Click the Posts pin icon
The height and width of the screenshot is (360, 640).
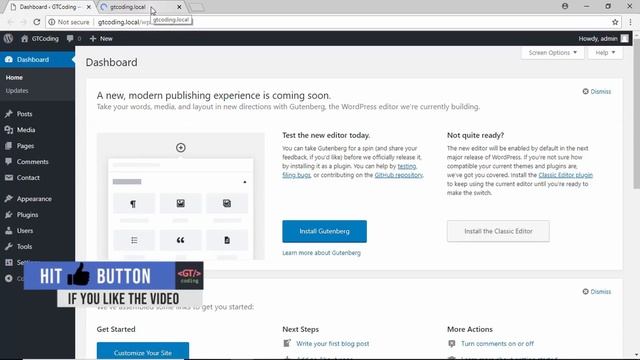[9, 114]
